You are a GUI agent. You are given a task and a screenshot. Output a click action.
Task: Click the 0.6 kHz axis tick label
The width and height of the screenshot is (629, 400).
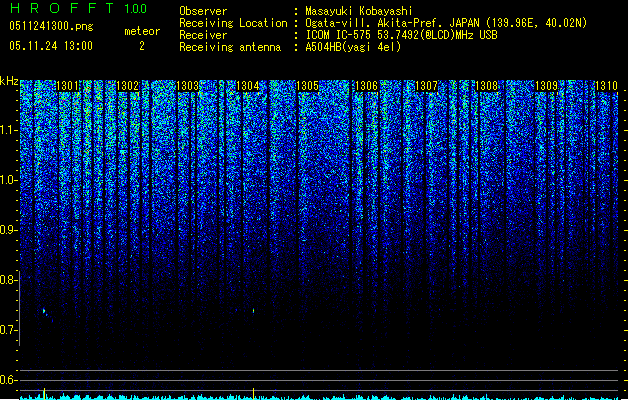(9, 380)
